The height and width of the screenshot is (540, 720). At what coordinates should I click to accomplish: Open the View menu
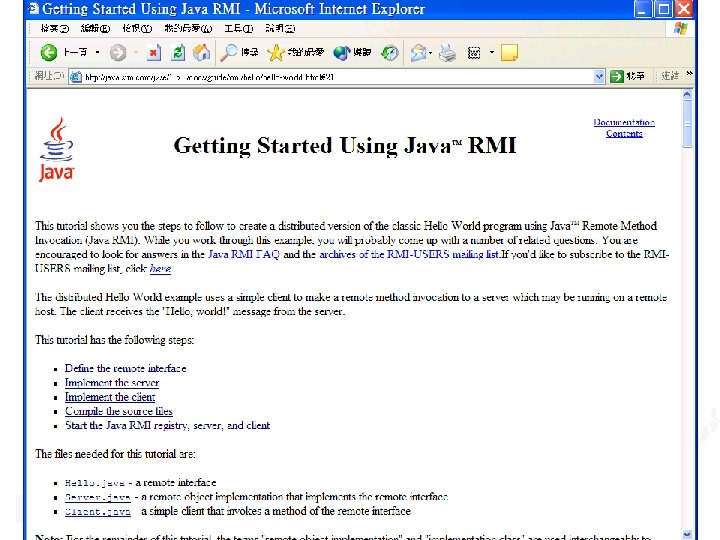click(137, 28)
